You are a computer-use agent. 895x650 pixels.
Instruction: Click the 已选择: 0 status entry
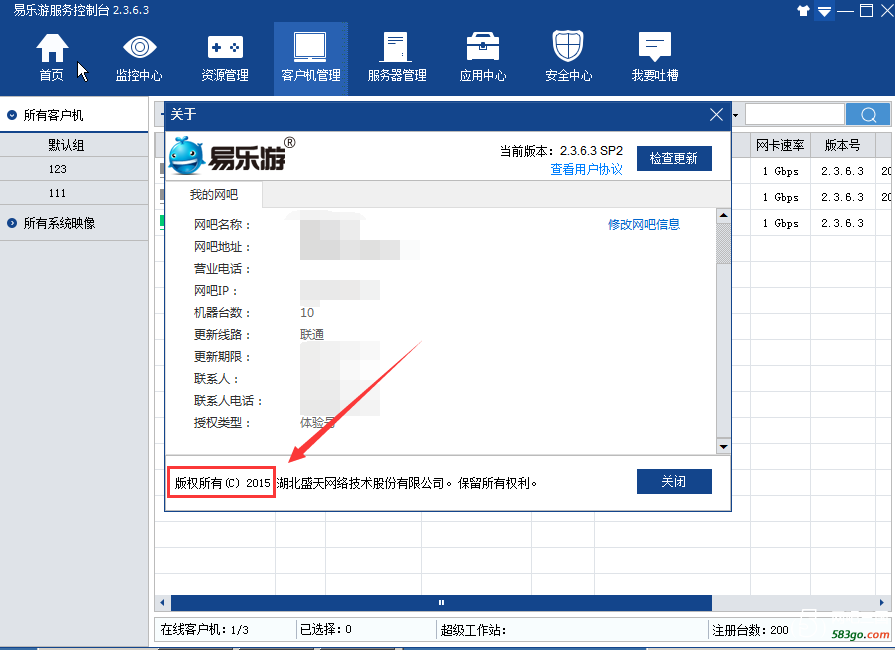point(326,629)
